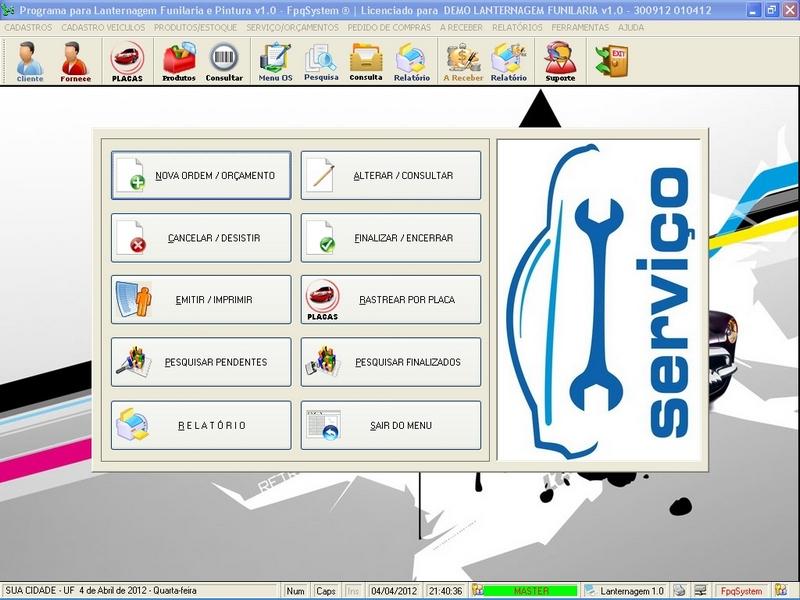Click the computer icon in status bar
The height and width of the screenshot is (600, 800).
(x=700, y=591)
